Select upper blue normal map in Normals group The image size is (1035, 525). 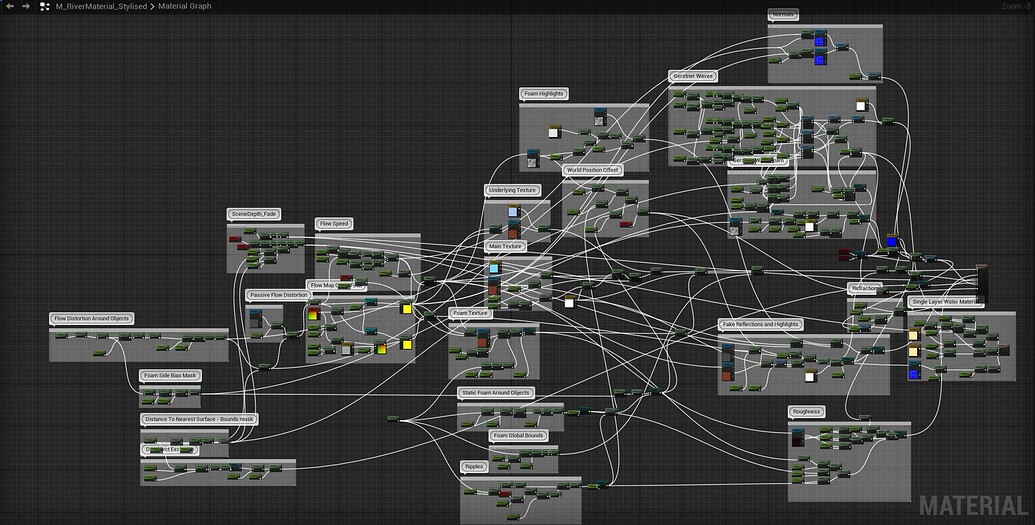click(x=820, y=38)
